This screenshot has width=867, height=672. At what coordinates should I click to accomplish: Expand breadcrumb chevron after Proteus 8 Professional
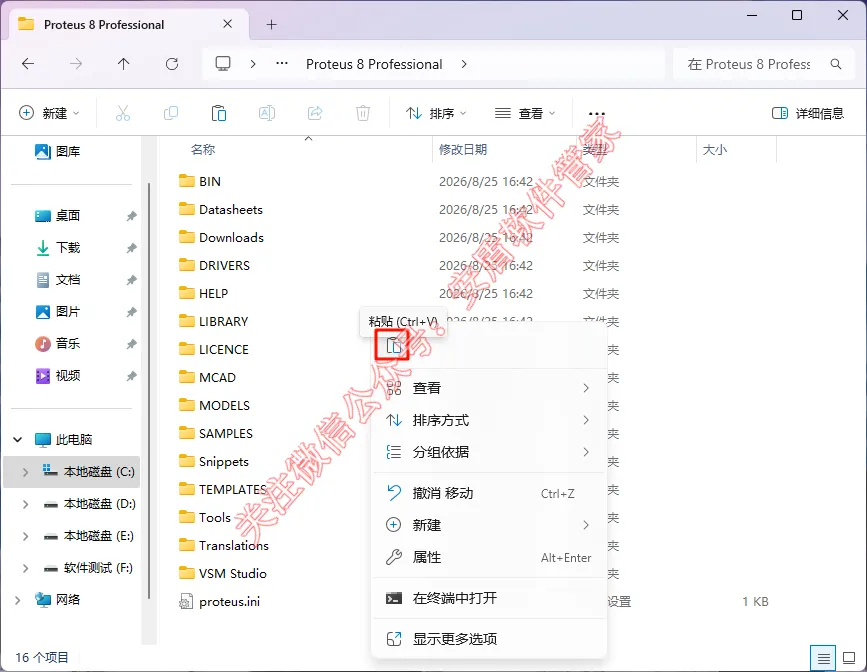point(464,64)
